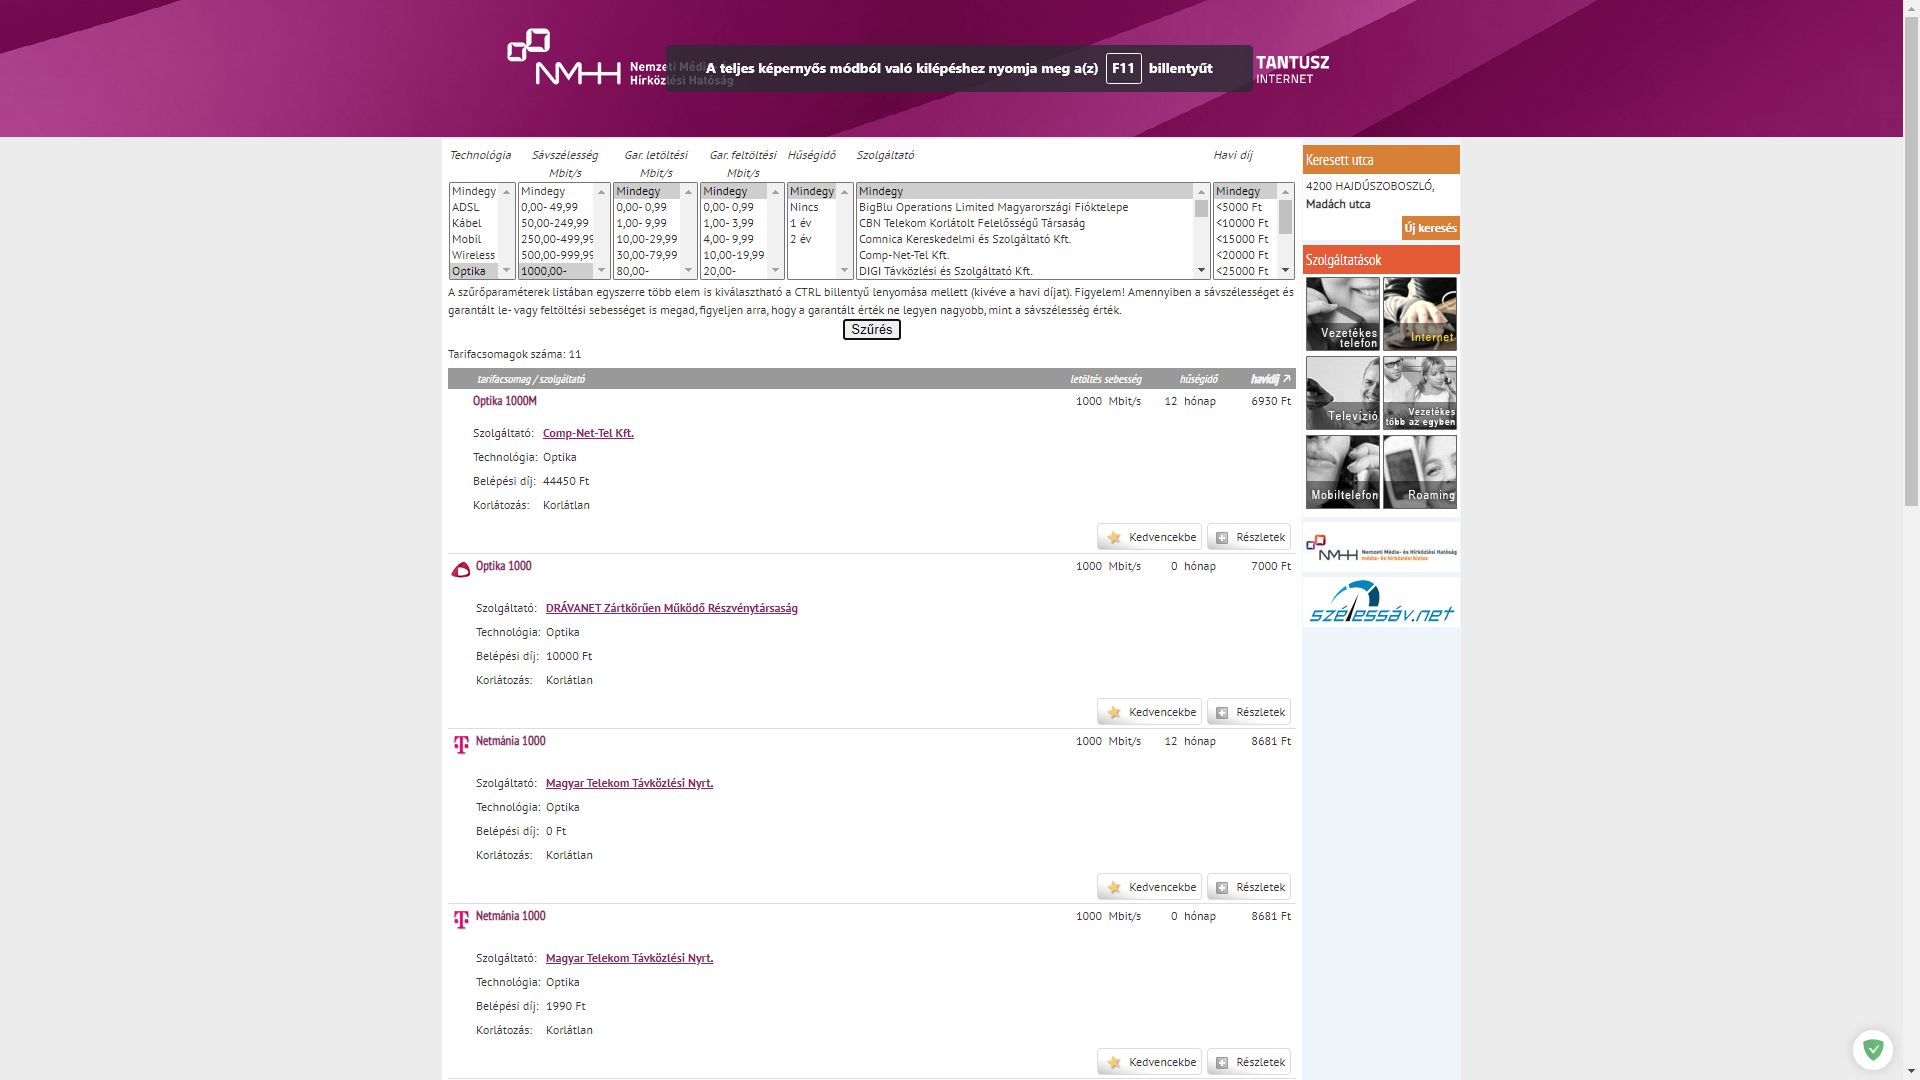The height and width of the screenshot is (1080, 1920).
Task: Open the DRÁVANET Zártkörűen Működő Részvénytársaság link
Action: [x=672, y=608]
